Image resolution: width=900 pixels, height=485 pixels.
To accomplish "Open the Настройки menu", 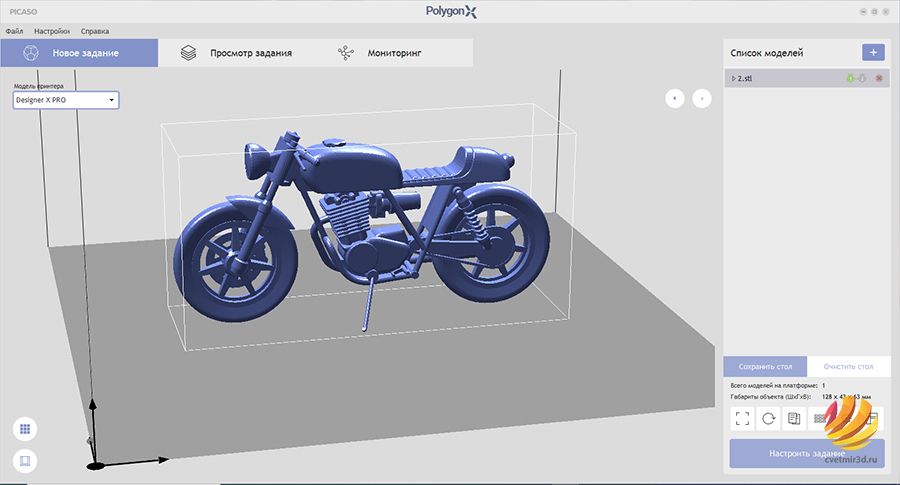I will pos(52,31).
